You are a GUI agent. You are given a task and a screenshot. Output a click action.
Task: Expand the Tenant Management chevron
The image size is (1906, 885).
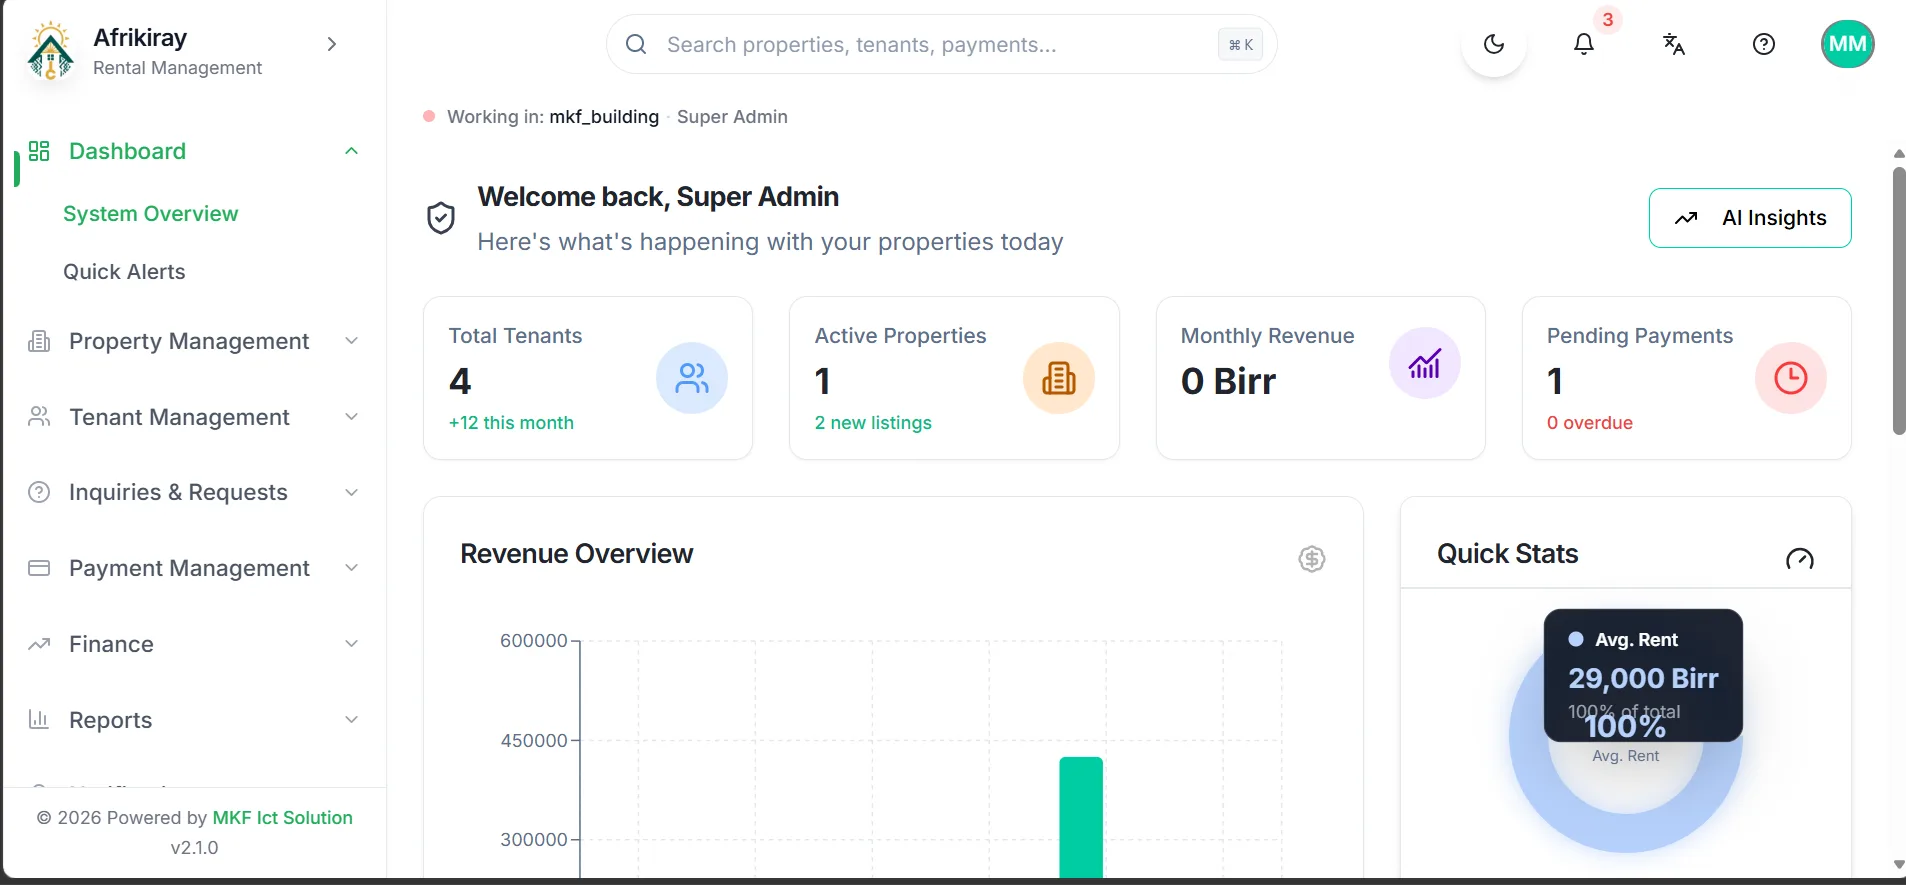click(351, 417)
